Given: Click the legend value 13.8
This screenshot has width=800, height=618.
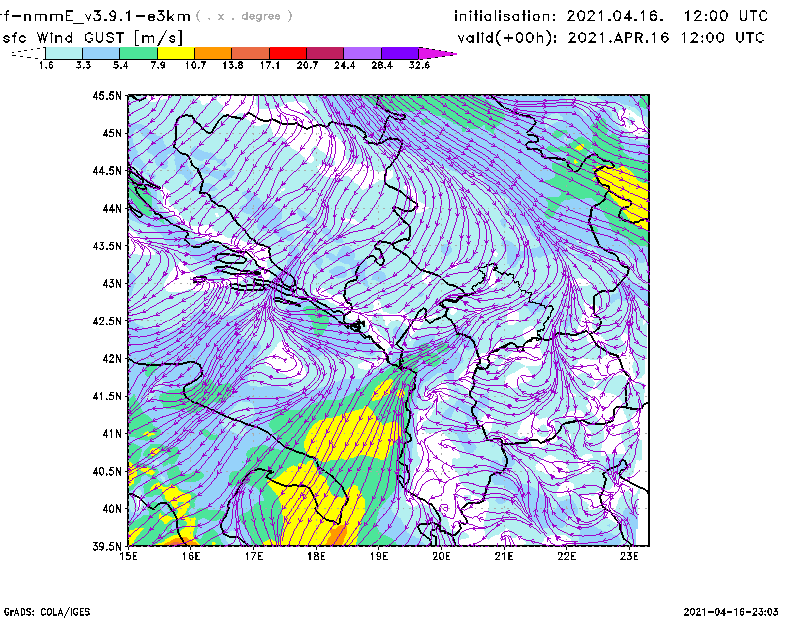Looking at the screenshot, I should pos(233,65).
